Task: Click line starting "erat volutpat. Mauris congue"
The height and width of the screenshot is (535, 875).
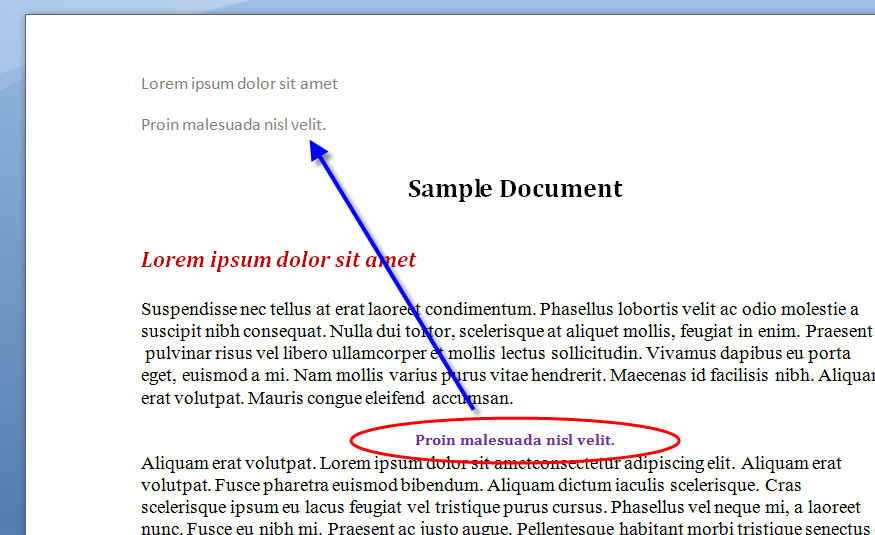Action: [x=327, y=398]
